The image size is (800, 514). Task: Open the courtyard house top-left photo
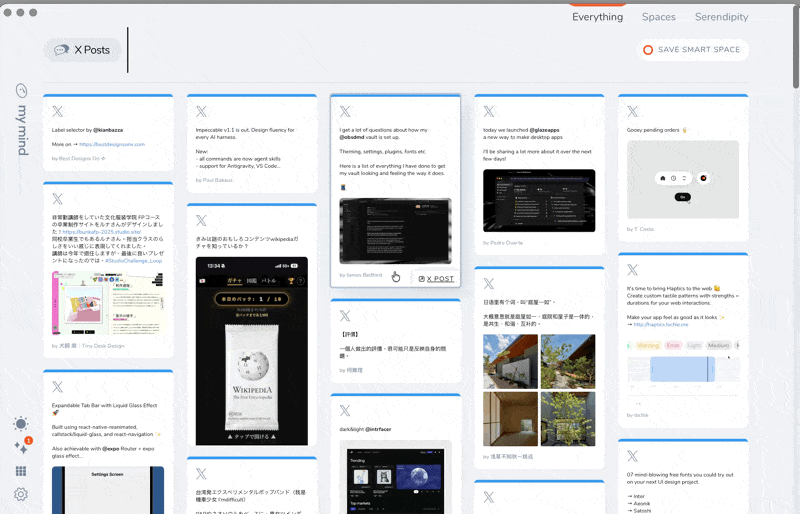coord(510,361)
